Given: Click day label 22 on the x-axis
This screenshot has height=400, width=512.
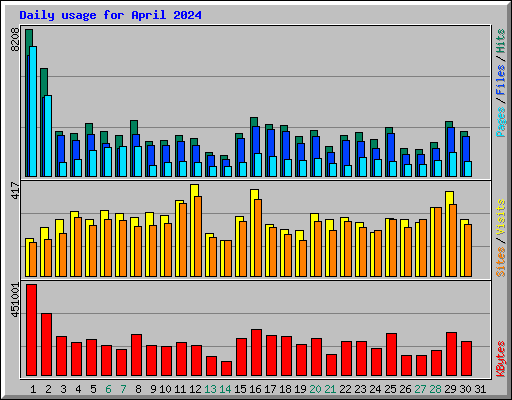Looking at the screenshot, I should click(345, 389).
